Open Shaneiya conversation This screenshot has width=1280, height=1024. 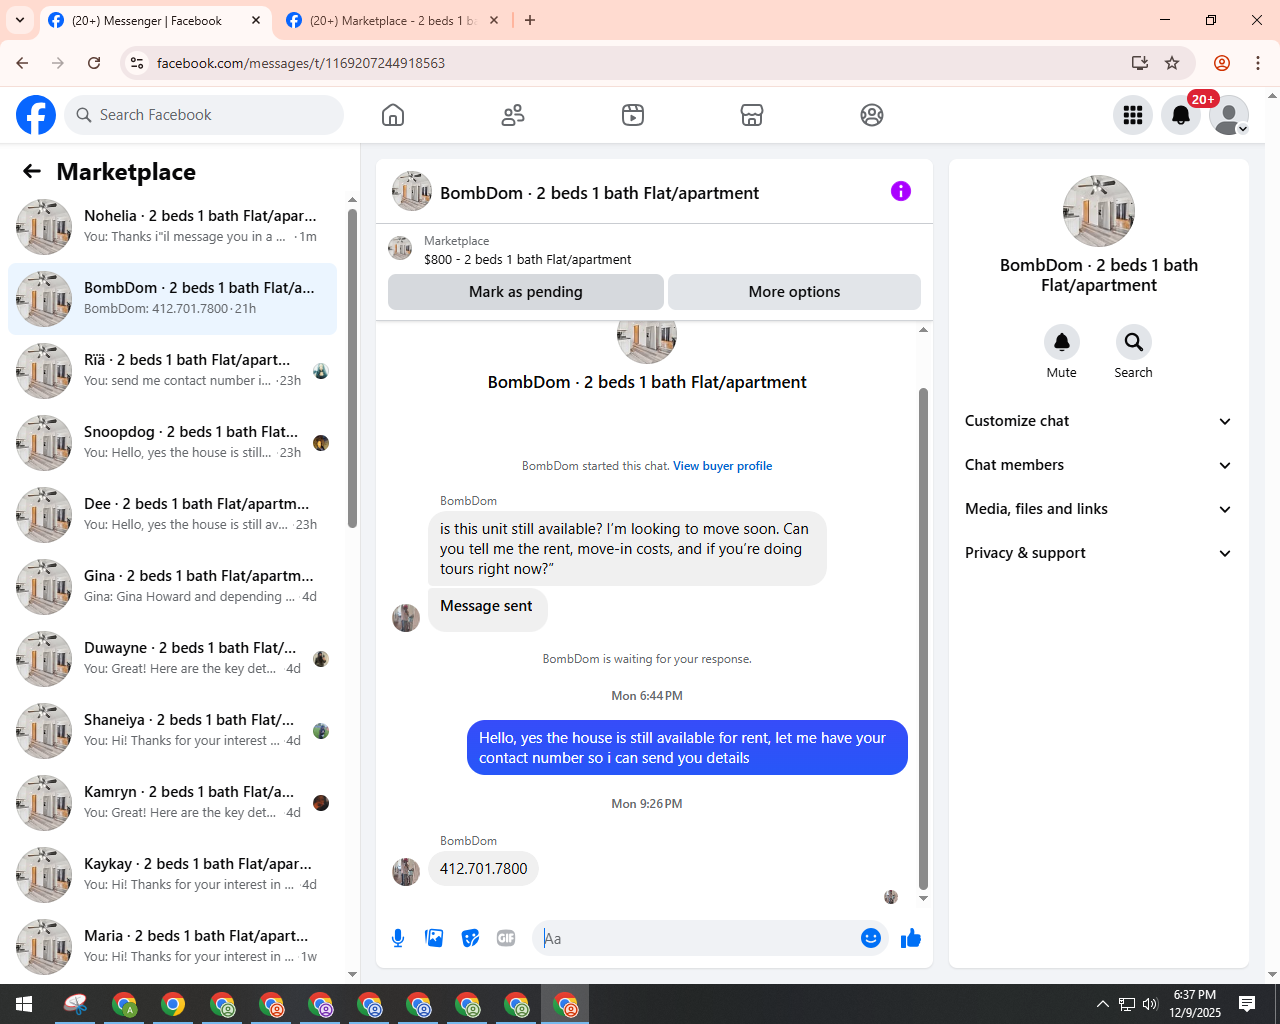172,731
